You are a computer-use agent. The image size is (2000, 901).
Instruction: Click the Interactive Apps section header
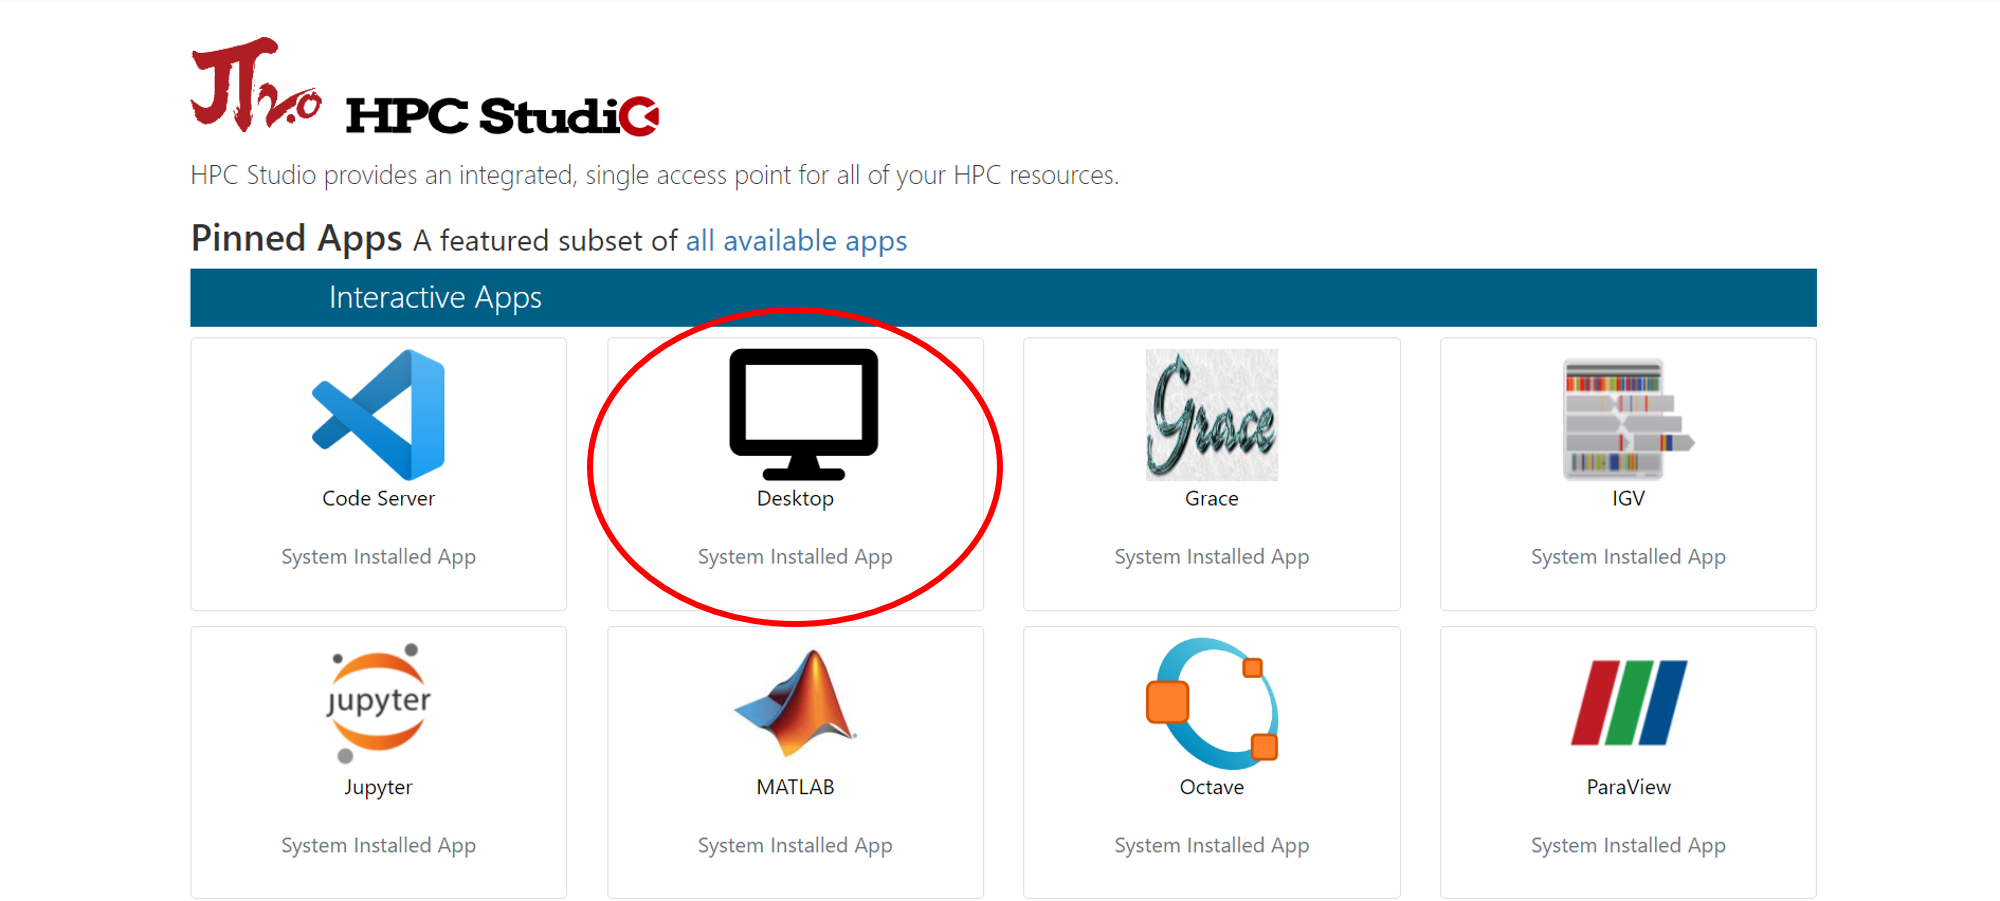(1003, 297)
